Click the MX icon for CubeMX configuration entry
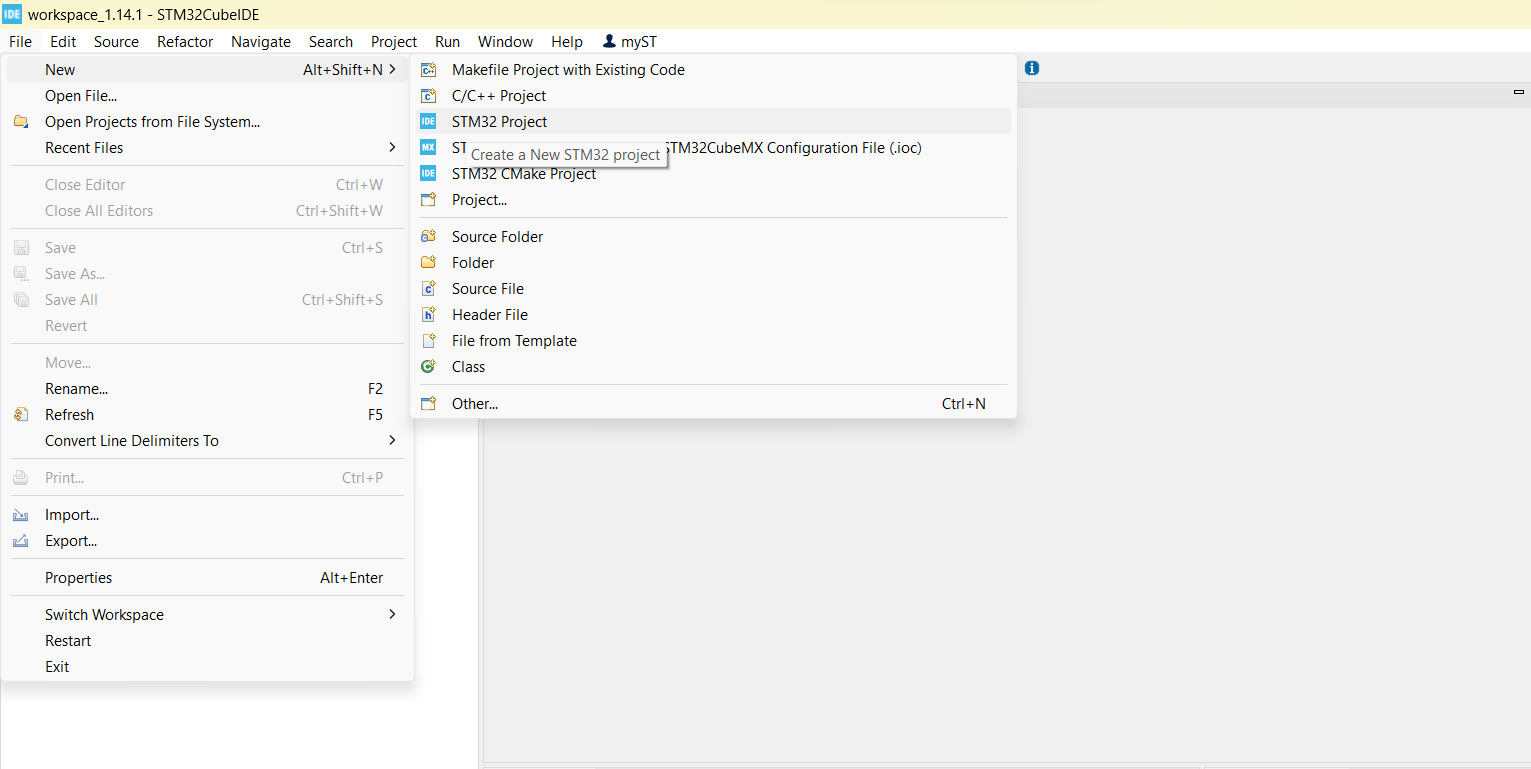The image size is (1531, 769). [428, 148]
